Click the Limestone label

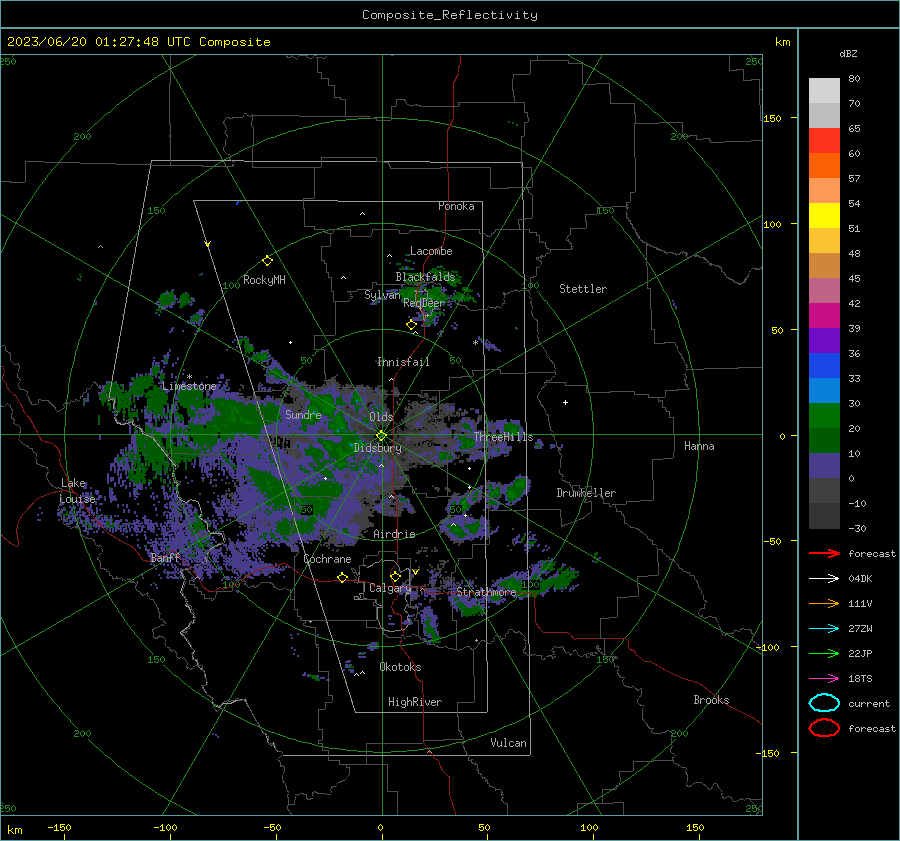click(x=189, y=386)
